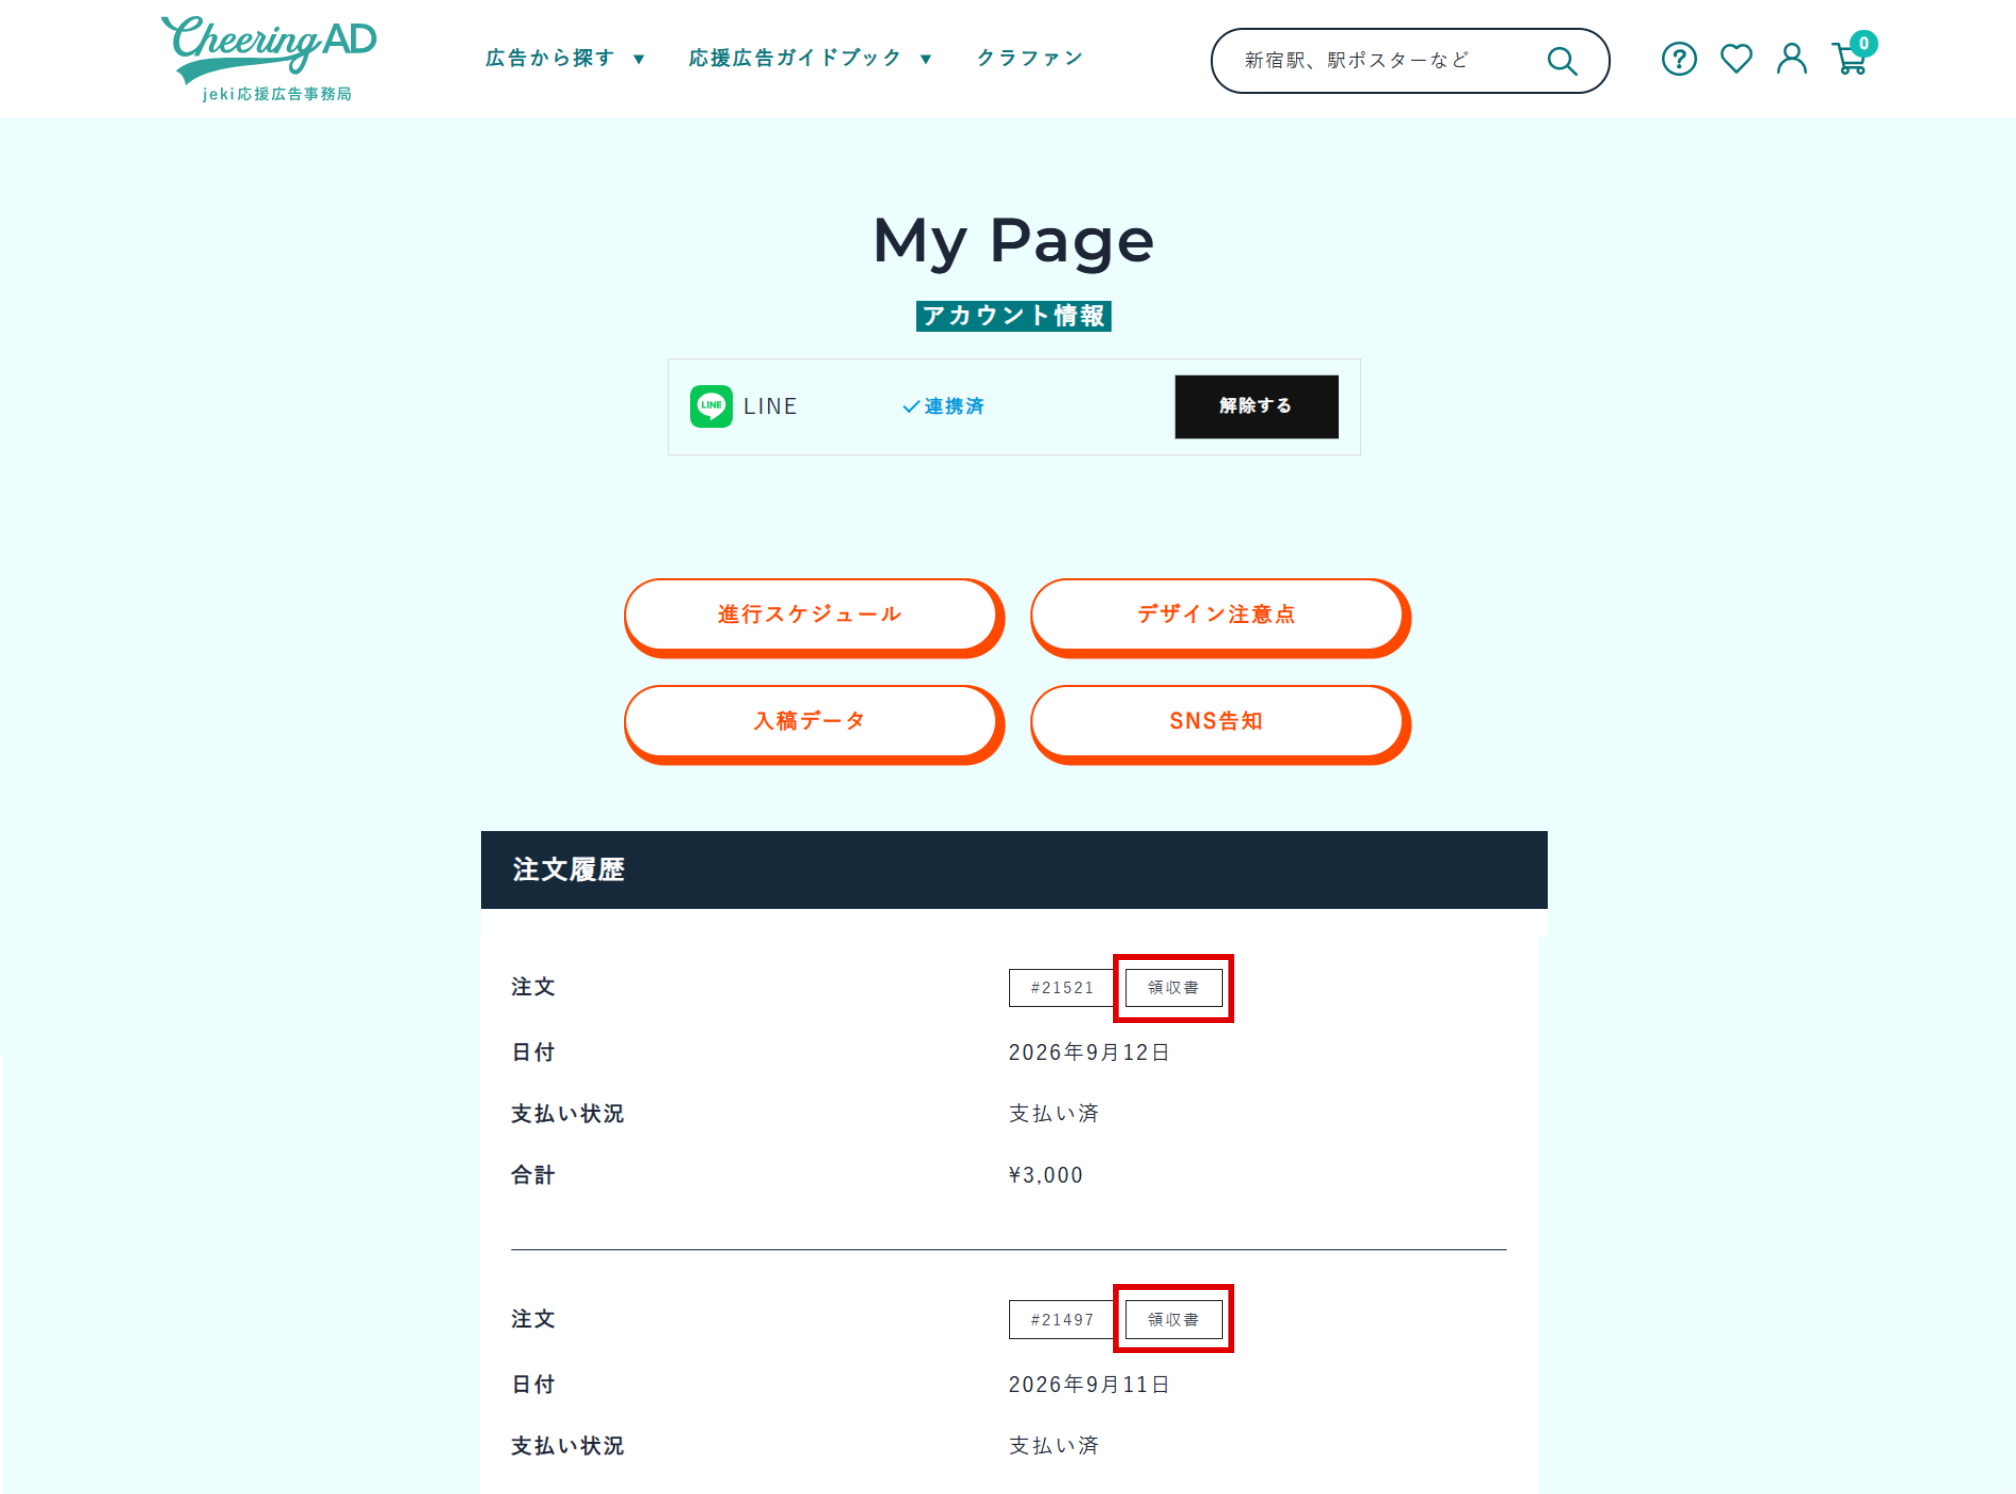Open 進行スケジュール button
This screenshot has width=2016, height=1494.
(812, 616)
